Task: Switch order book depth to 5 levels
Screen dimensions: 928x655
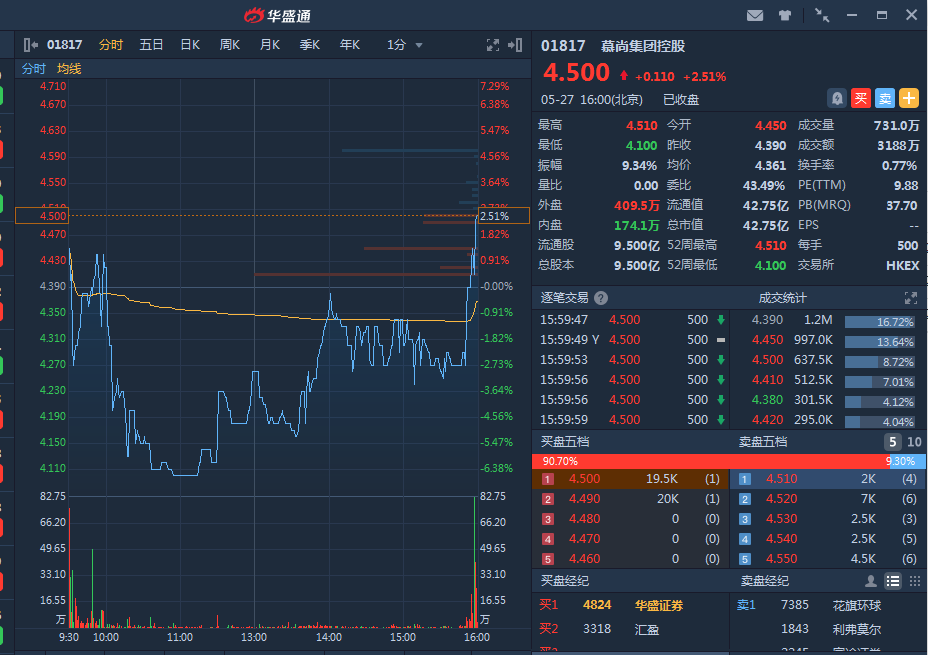Action: 892,442
